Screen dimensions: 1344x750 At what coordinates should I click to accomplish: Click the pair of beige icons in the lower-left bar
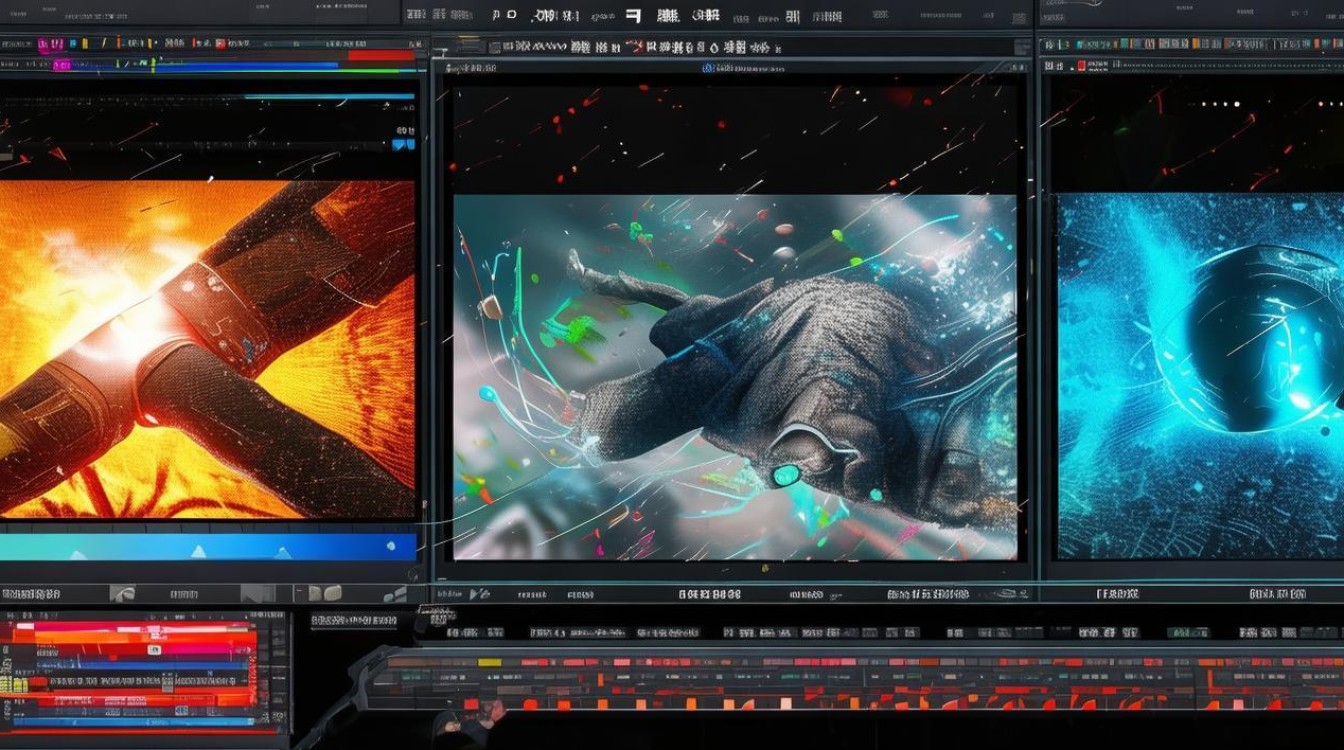pyautogui.click(x=325, y=593)
